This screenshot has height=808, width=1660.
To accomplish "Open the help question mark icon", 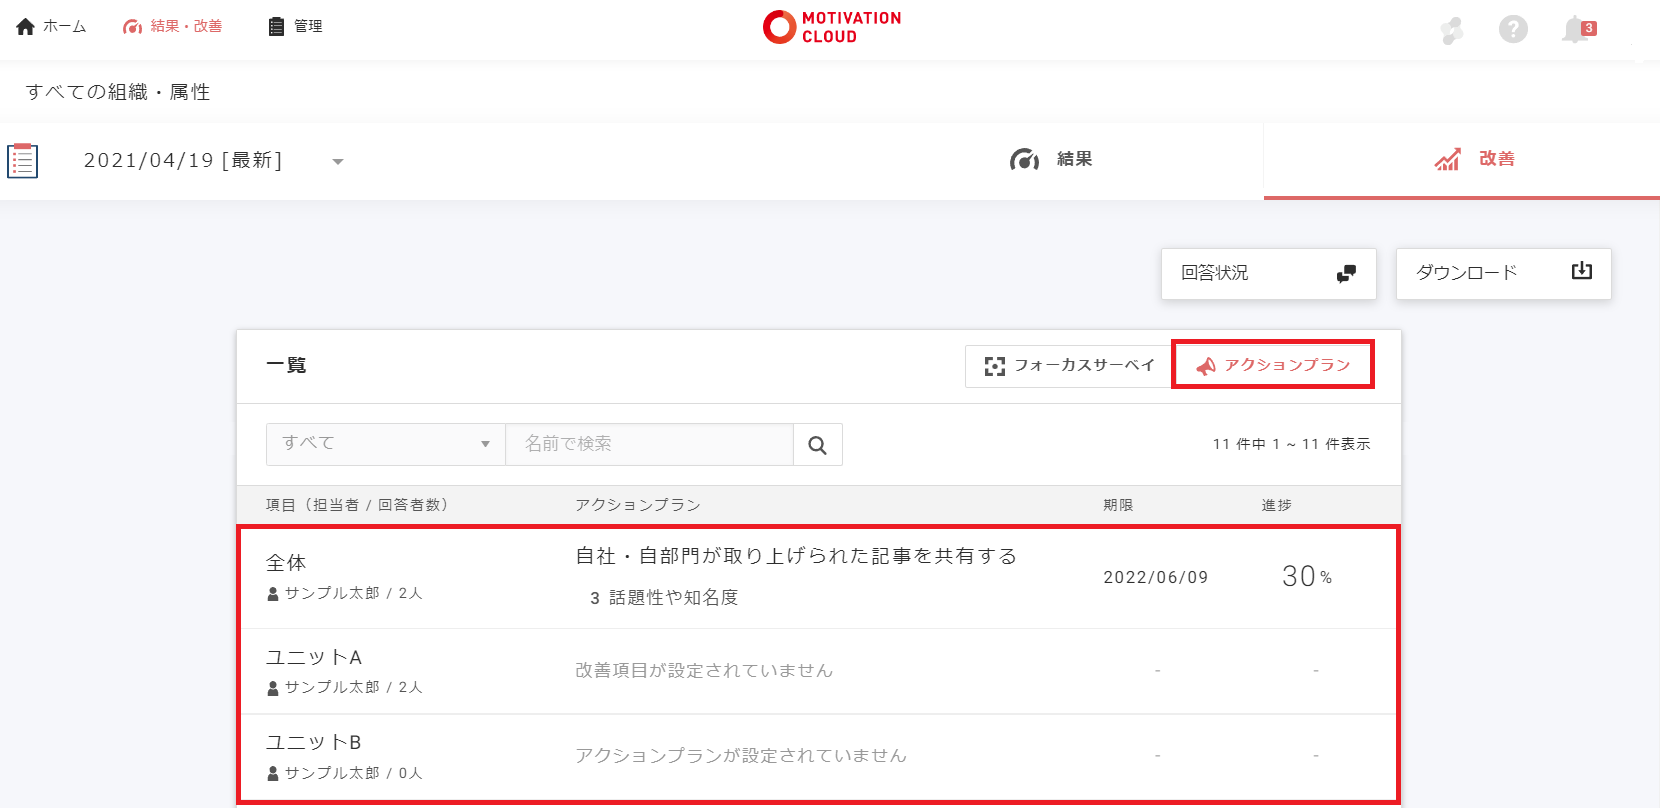I will coord(1512,29).
